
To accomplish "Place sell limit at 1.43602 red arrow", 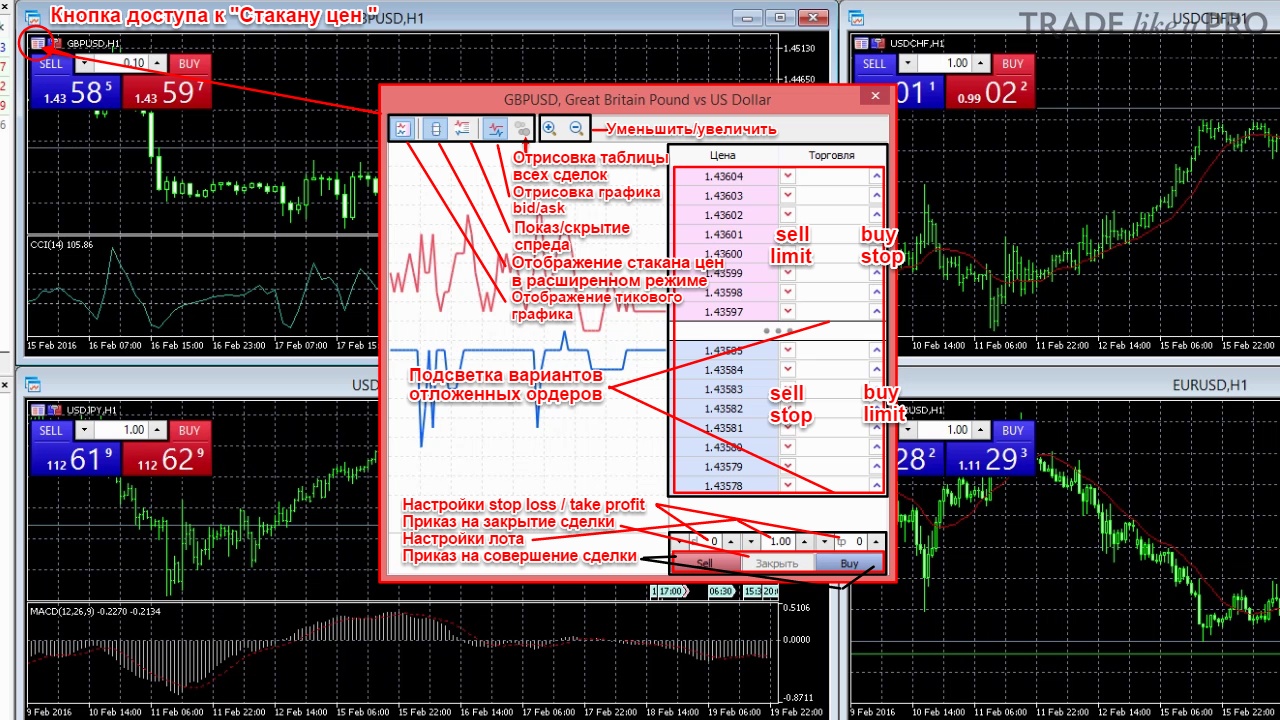I will [x=788, y=215].
